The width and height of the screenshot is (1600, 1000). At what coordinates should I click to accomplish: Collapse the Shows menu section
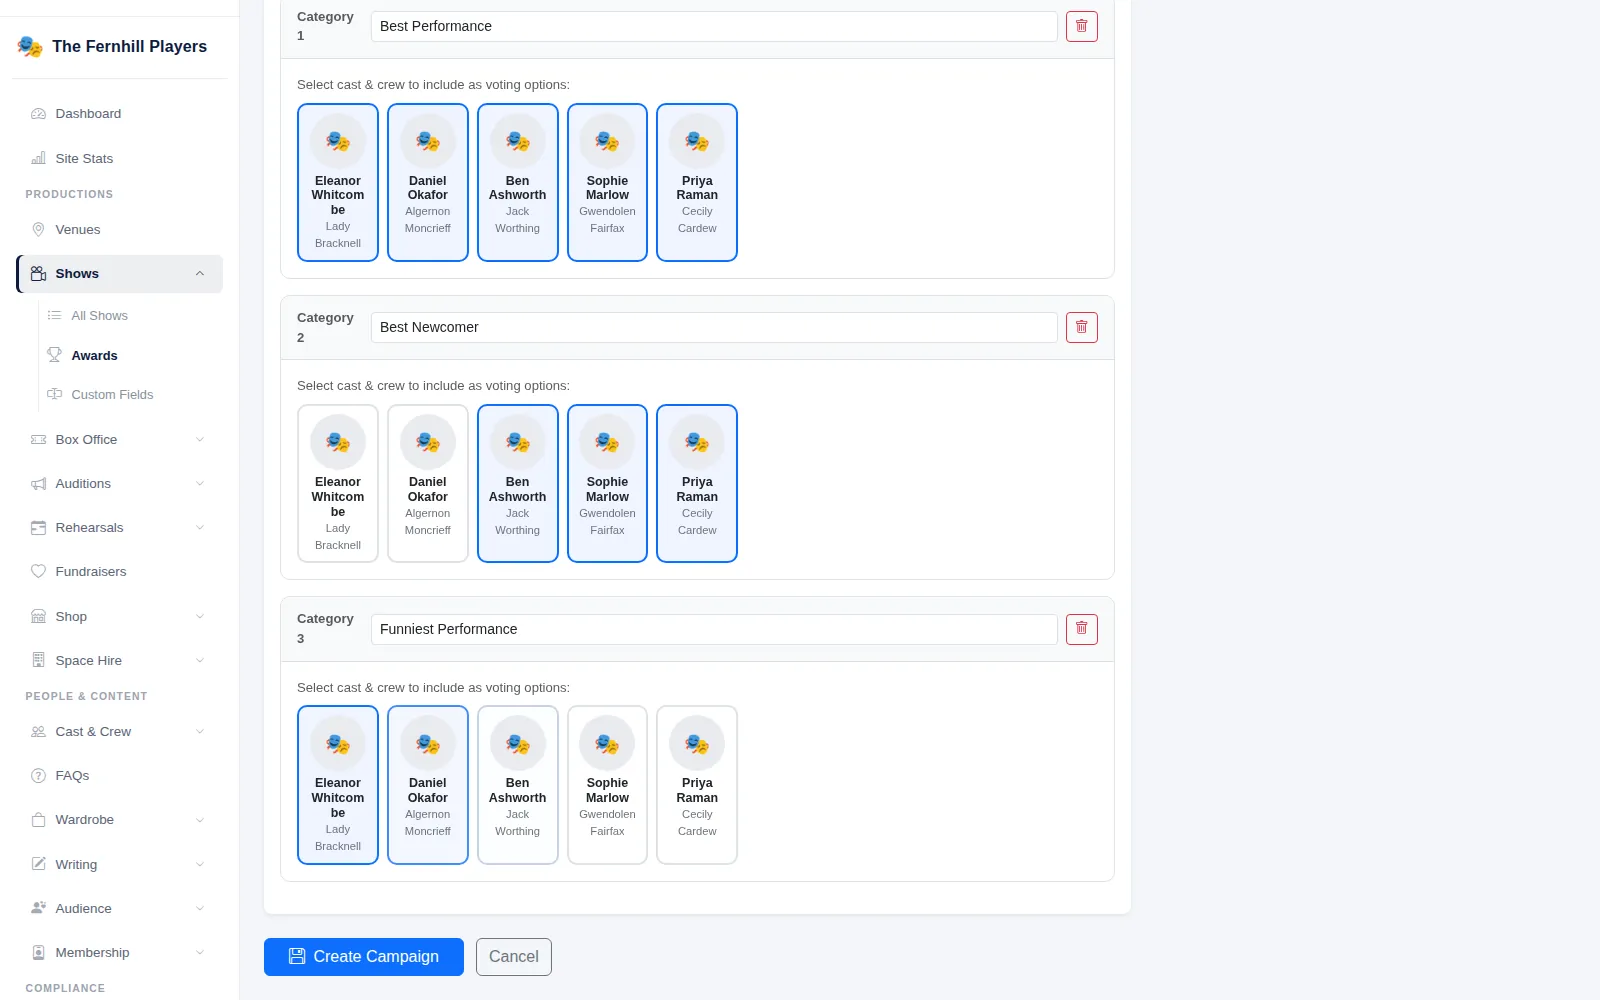pyautogui.click(x=119, y=274)
